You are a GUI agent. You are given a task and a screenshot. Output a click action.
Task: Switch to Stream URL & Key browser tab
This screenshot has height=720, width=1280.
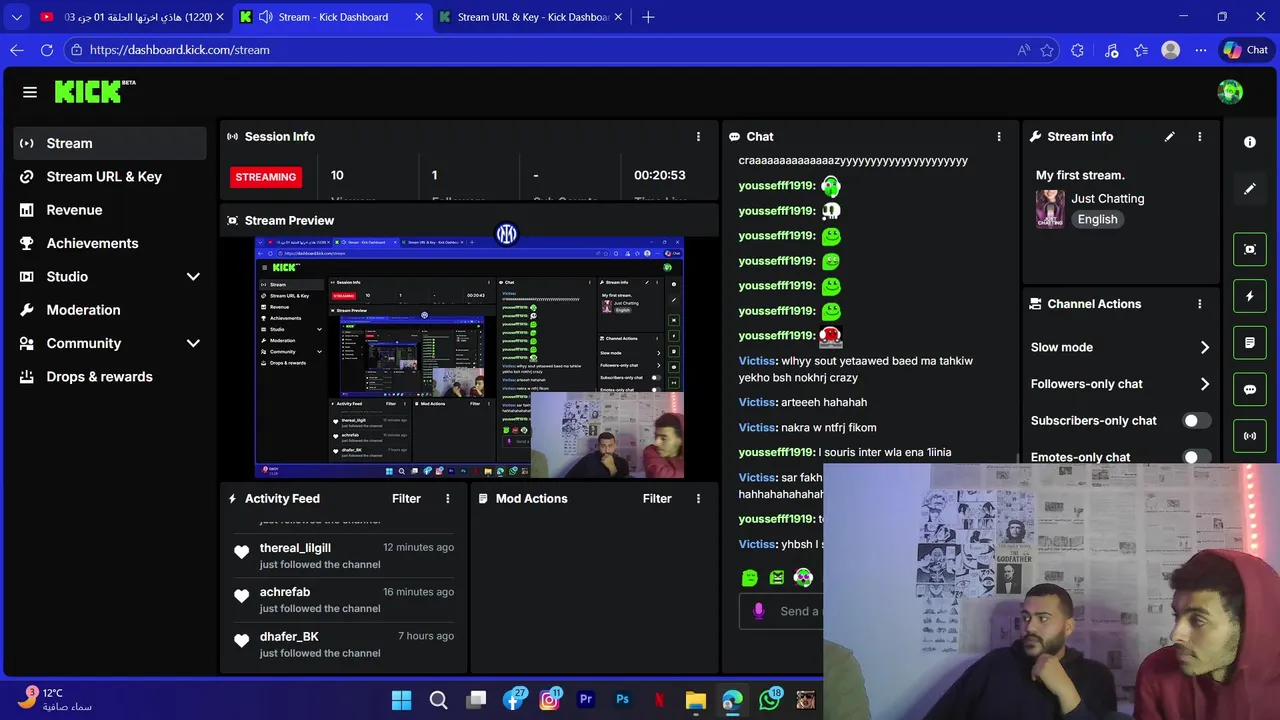532,17
